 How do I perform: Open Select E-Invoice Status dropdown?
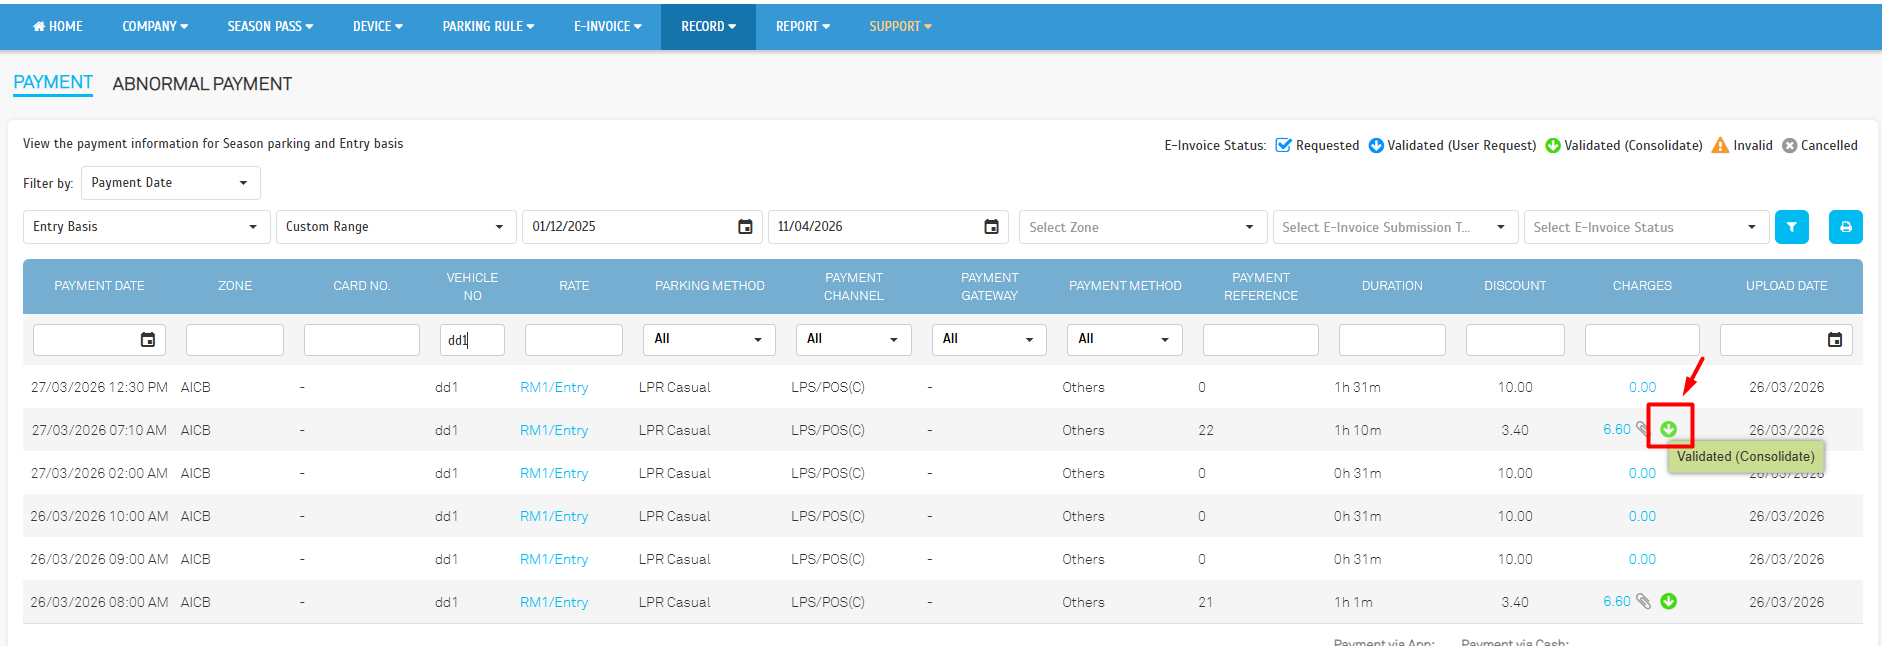1644,227
